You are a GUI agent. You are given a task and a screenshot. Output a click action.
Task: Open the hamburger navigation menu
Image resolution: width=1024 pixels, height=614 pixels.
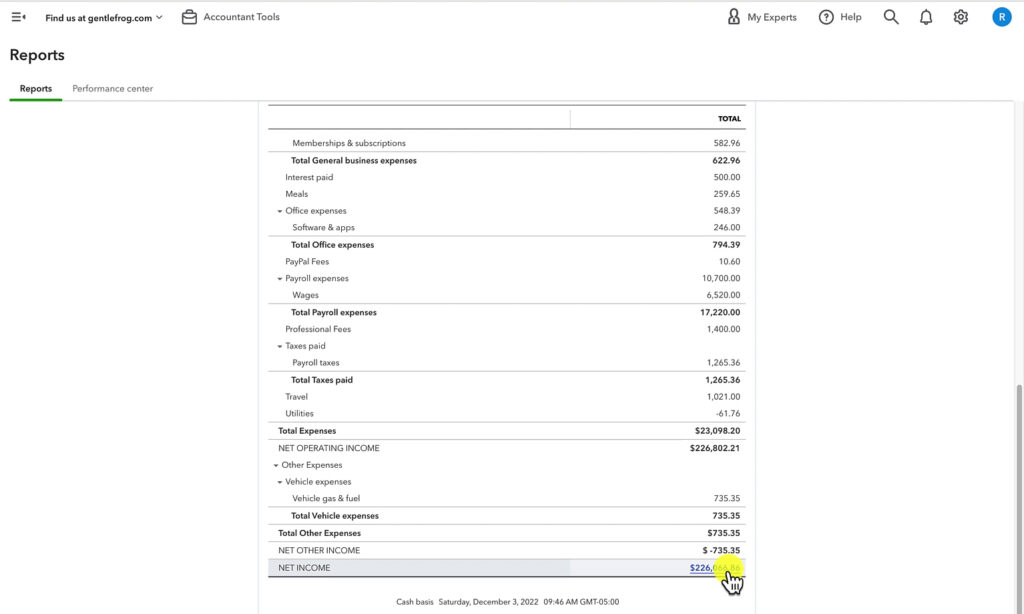18,16
